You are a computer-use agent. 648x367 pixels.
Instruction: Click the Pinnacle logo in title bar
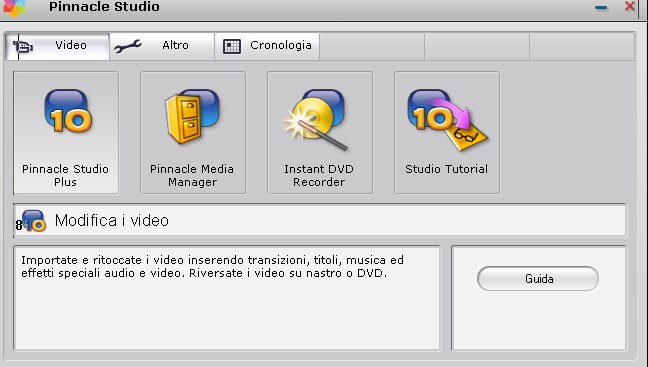click(x=15, y=8)
